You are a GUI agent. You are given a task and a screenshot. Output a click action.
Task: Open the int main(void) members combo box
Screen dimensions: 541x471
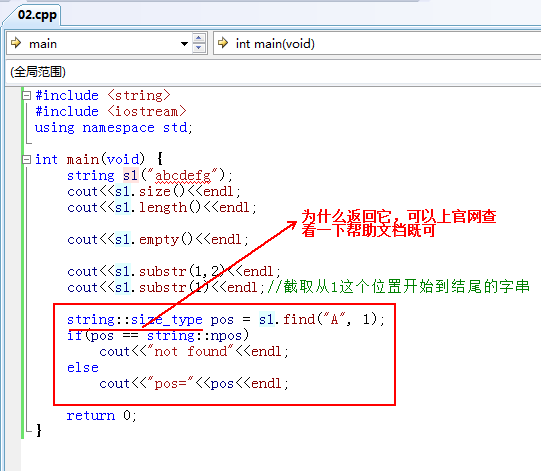(377, 43)
